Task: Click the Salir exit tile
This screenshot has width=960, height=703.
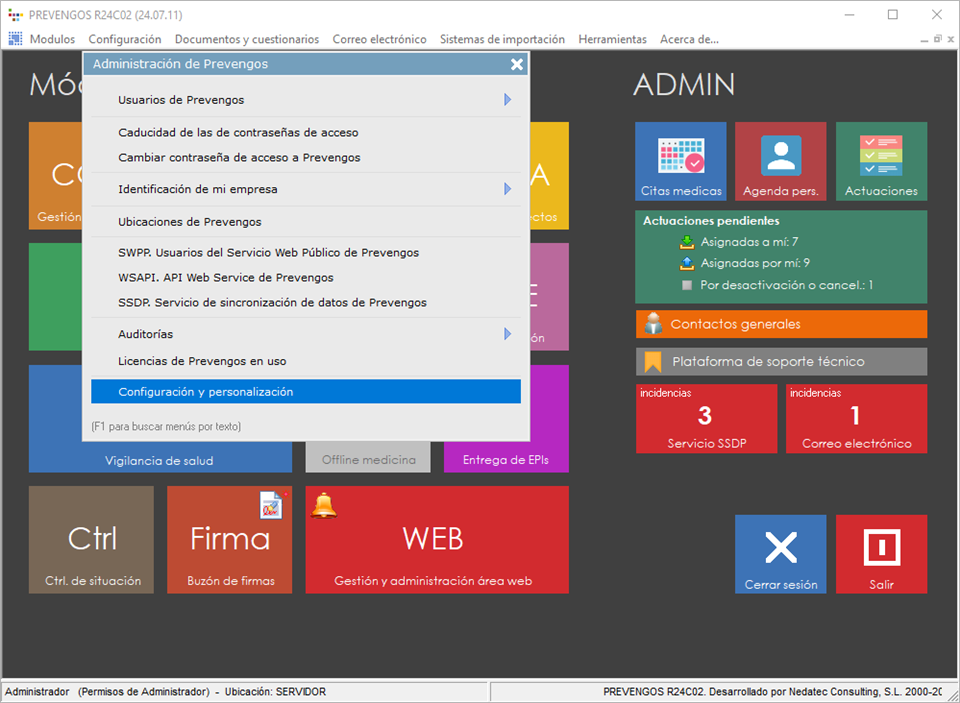Action: (x=881, y=554)
